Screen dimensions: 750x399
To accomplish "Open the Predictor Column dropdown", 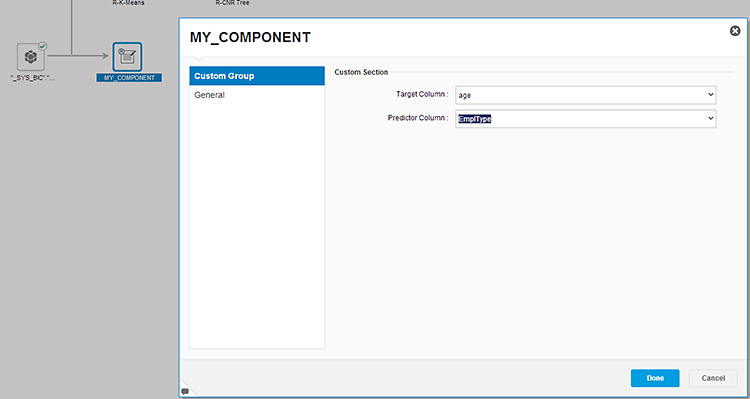I will (x=585, y=119).
